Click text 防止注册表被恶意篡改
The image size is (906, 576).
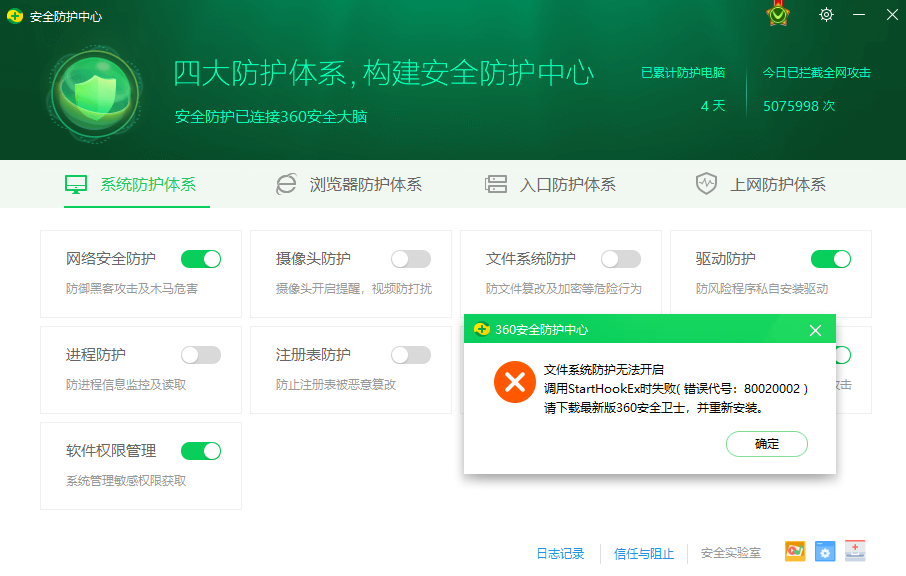click(336, 385)
